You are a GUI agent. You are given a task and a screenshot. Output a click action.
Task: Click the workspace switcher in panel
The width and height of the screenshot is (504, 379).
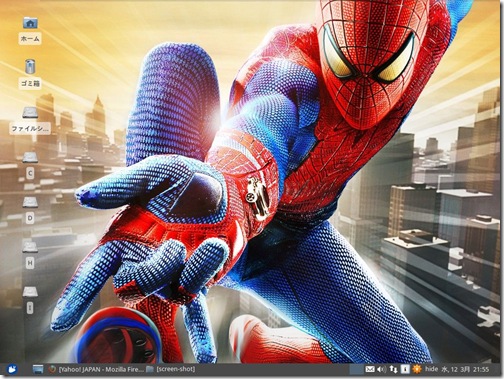[x=356, y=369]
